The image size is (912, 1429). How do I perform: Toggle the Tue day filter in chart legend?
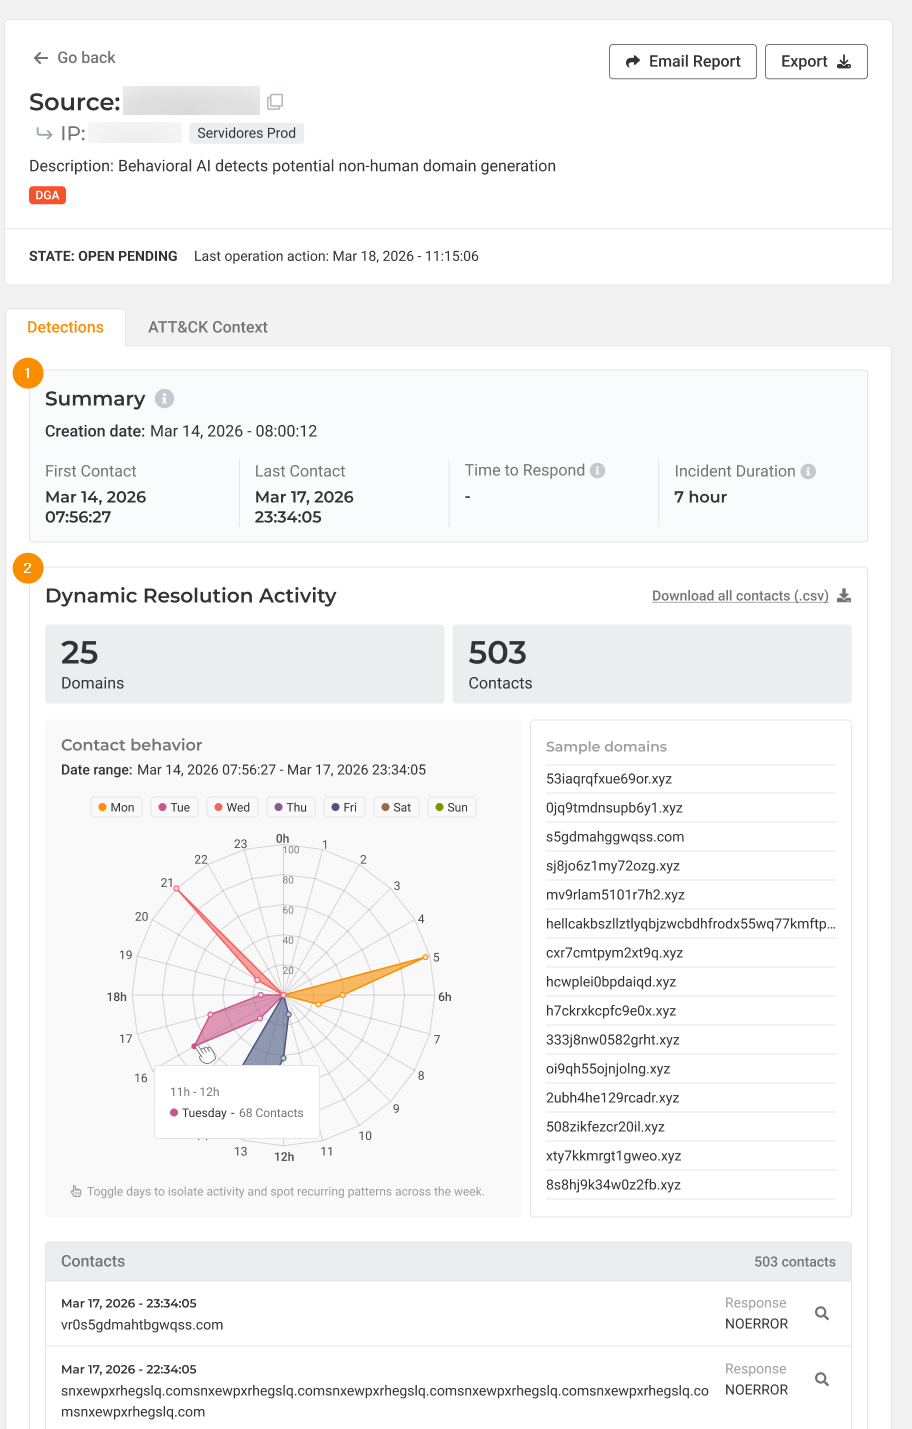click(x=174, y=807)
